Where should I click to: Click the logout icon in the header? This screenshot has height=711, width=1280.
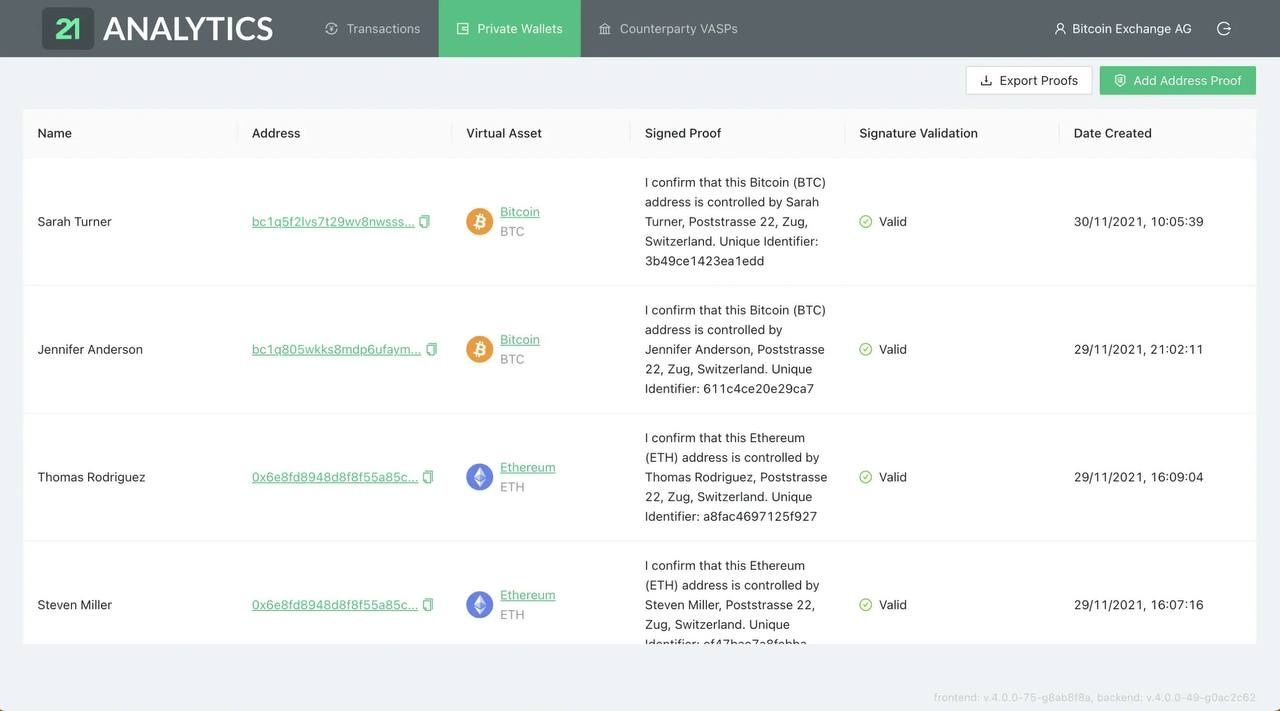[1223, 29]
